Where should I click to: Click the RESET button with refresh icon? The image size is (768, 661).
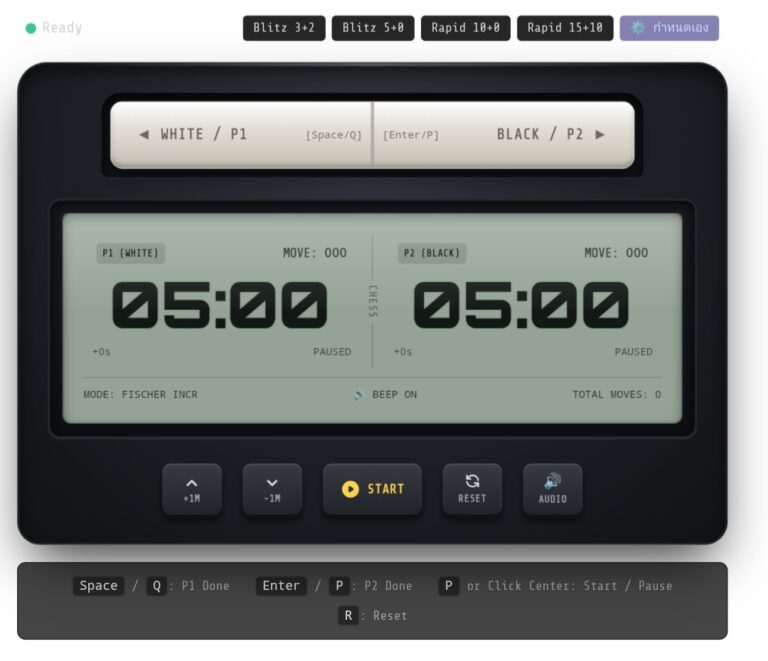click(x=472, y=490)
